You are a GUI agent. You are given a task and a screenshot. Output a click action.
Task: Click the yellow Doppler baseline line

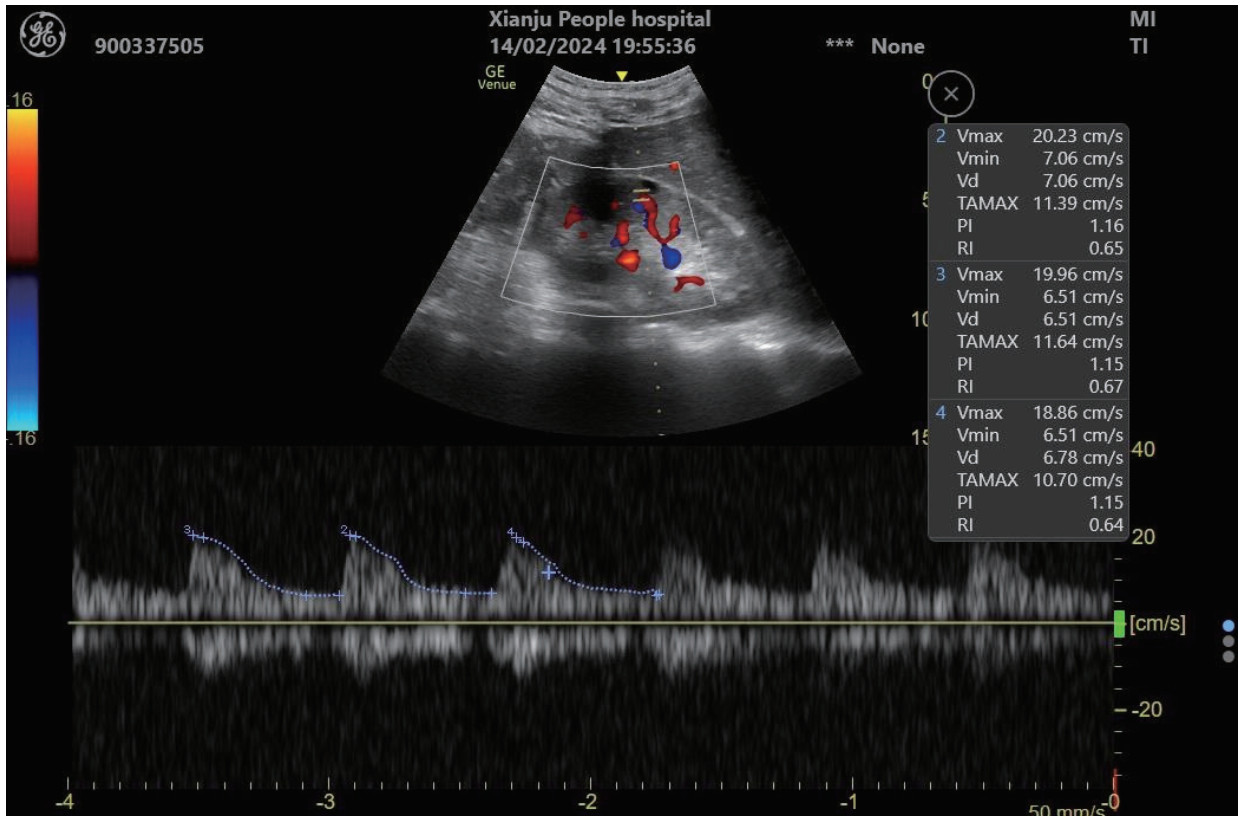pyautogui.click(x=600, y=623)
